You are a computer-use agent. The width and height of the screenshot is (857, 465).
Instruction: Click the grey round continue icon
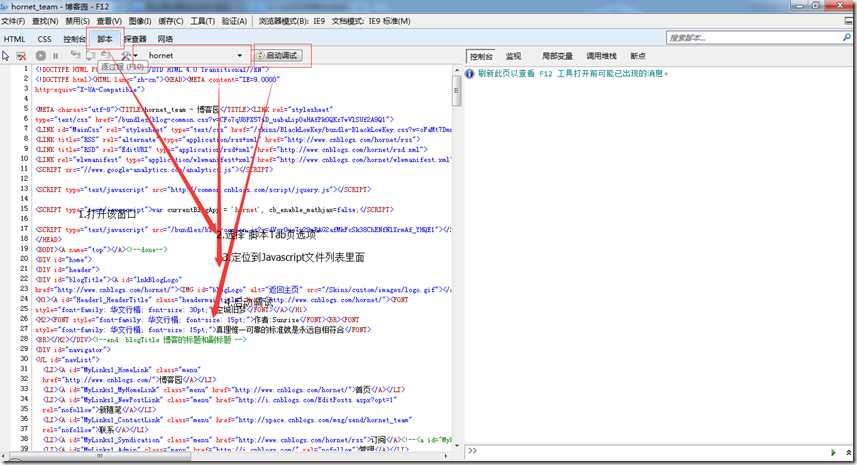pyautogui.click(x=40, y=56)
